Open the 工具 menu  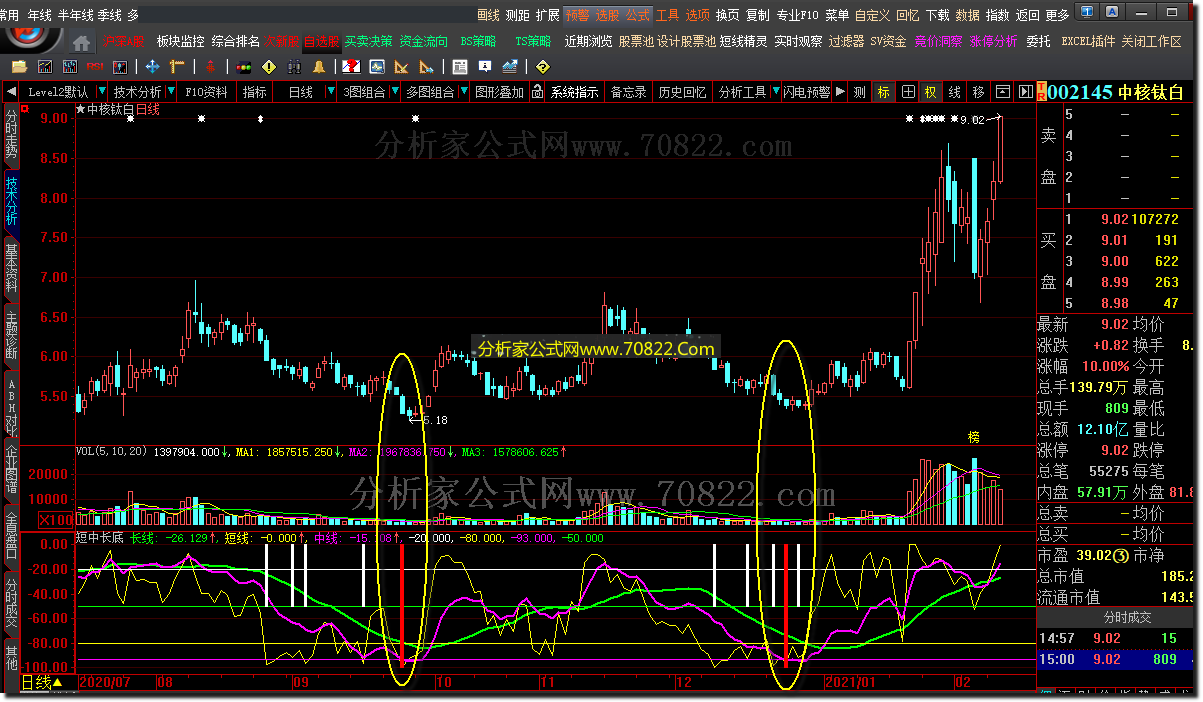click(x=667, y=15)
